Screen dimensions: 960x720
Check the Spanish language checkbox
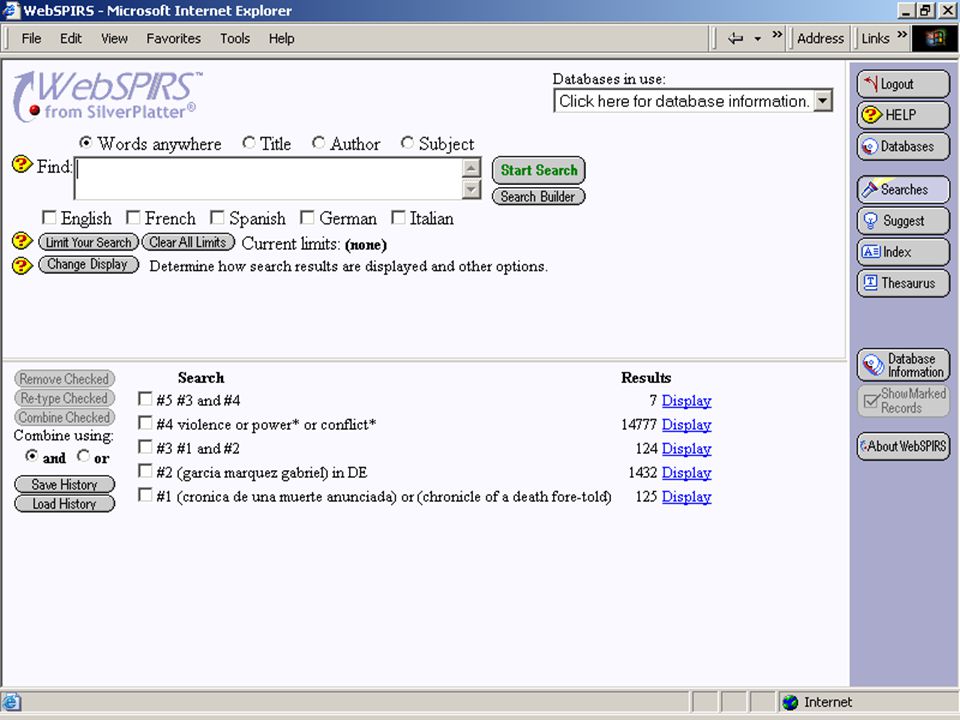(x=217, y=217)
